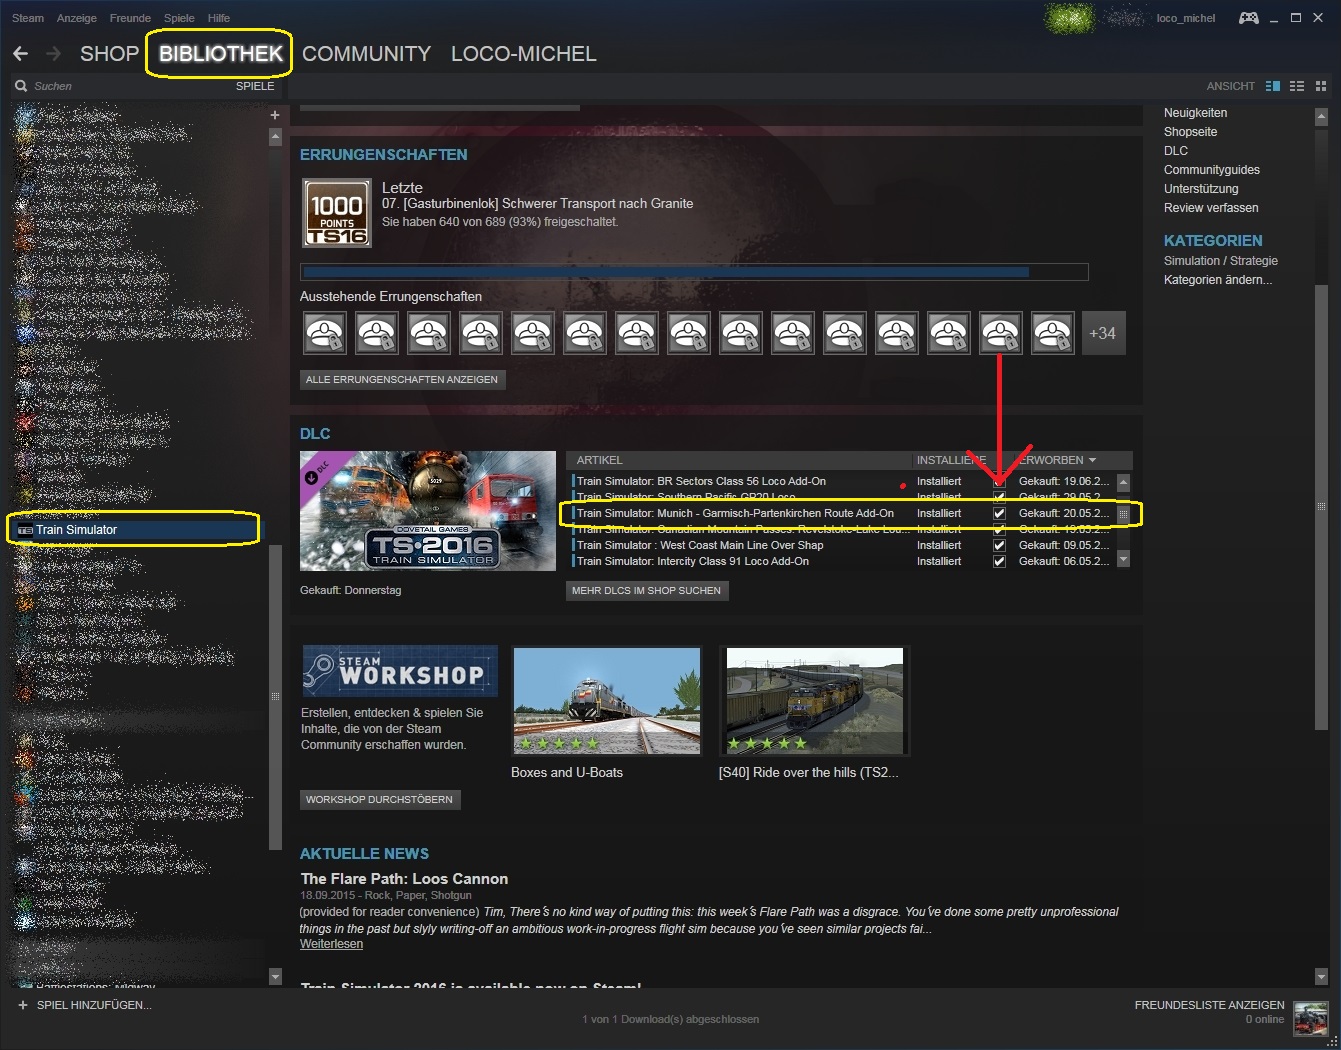Select Intercity Class 91 Loco Add-On row
The image size is (1341, 1050).
coord(841,562)
